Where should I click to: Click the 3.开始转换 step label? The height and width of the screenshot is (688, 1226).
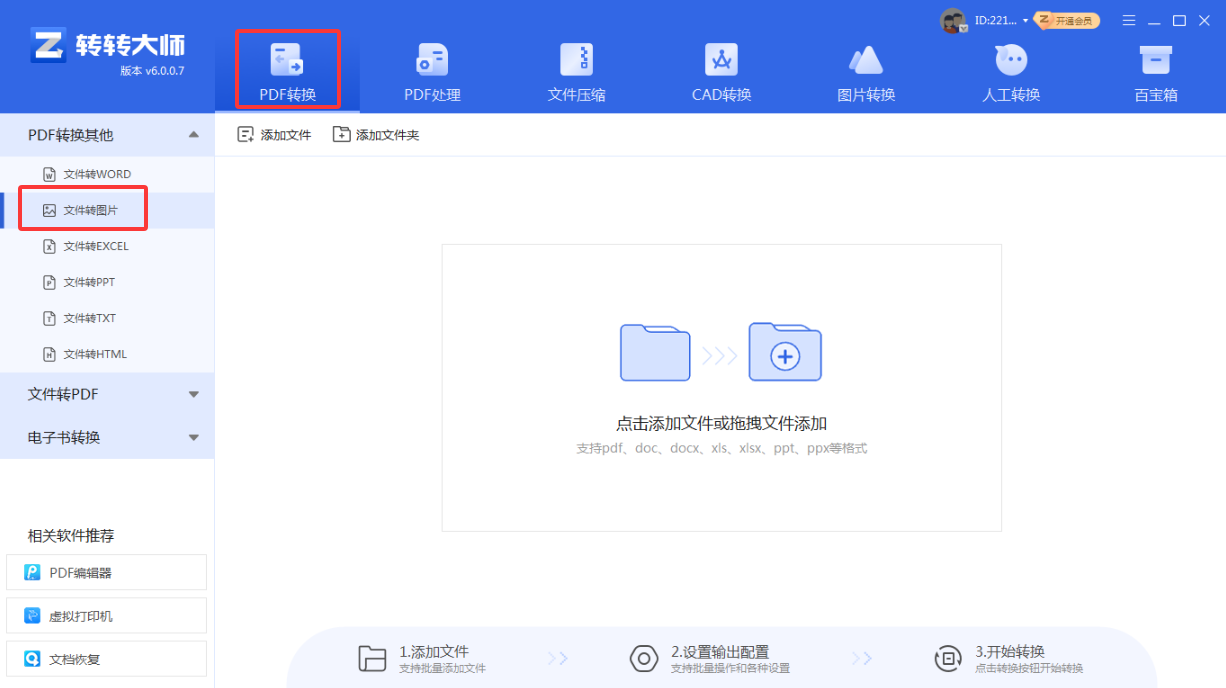tap(1010, 651)
